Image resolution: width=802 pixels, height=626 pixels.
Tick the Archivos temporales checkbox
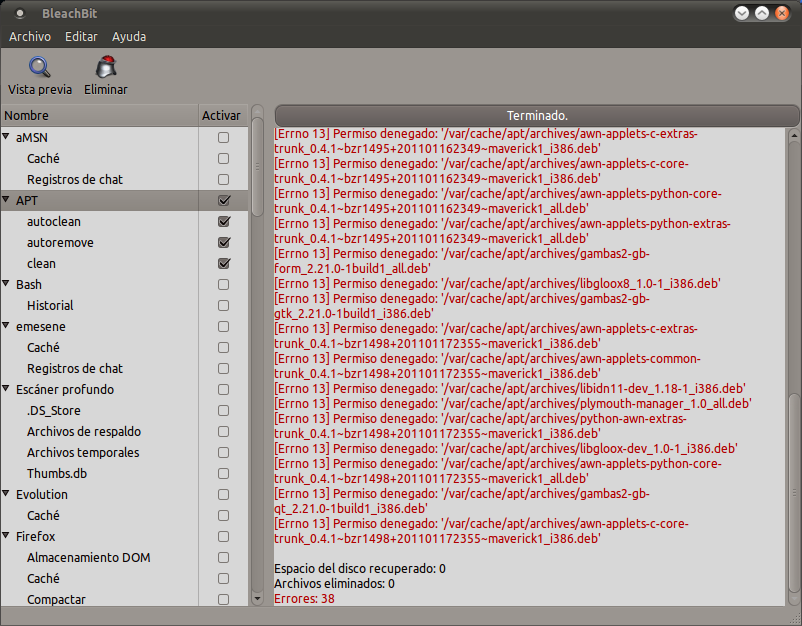pos(224,452)
